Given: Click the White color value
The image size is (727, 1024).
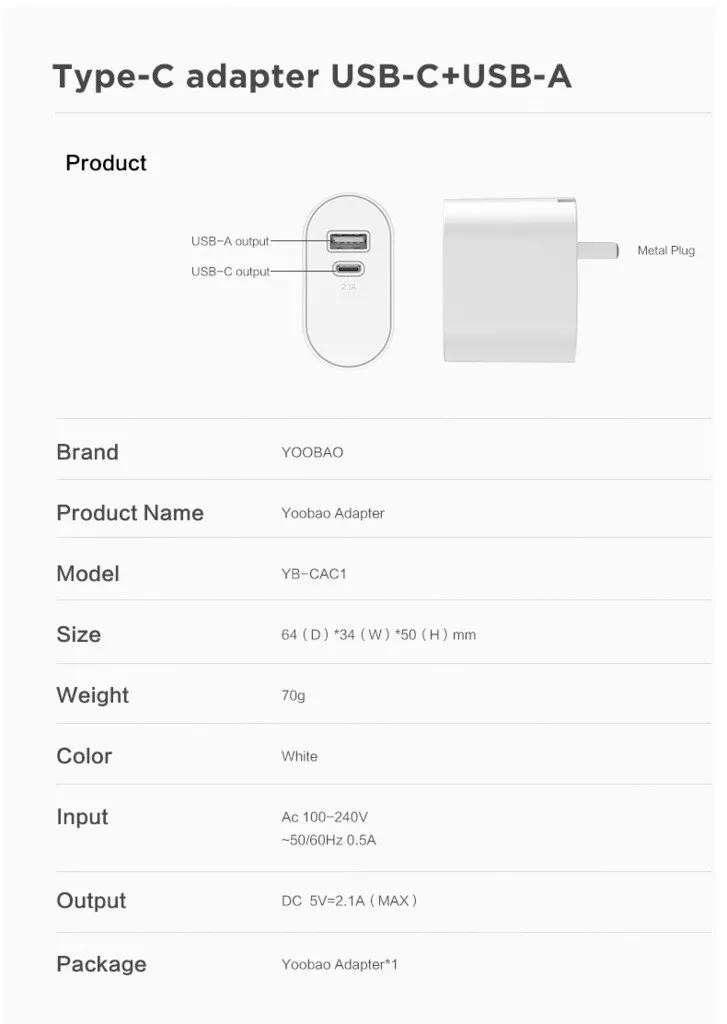Looking at the screenshot, I should [299, 756].
